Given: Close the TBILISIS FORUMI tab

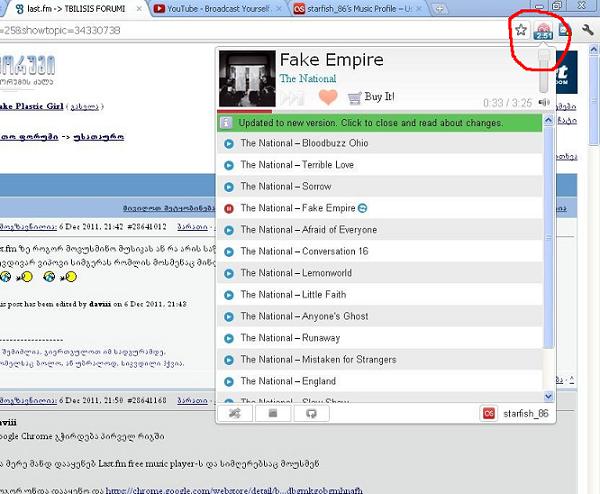Looking at the screenshot, I should point(139,8).
